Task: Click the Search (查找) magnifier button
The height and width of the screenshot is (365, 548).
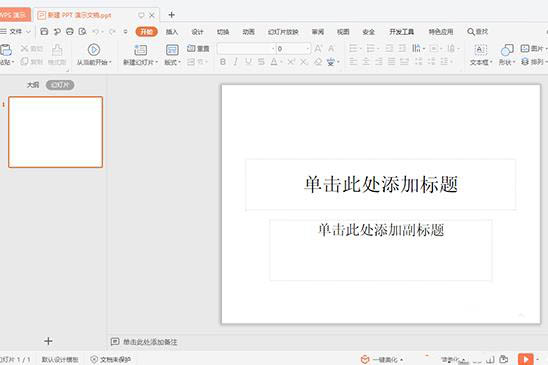Action: [x=477, y=32]
